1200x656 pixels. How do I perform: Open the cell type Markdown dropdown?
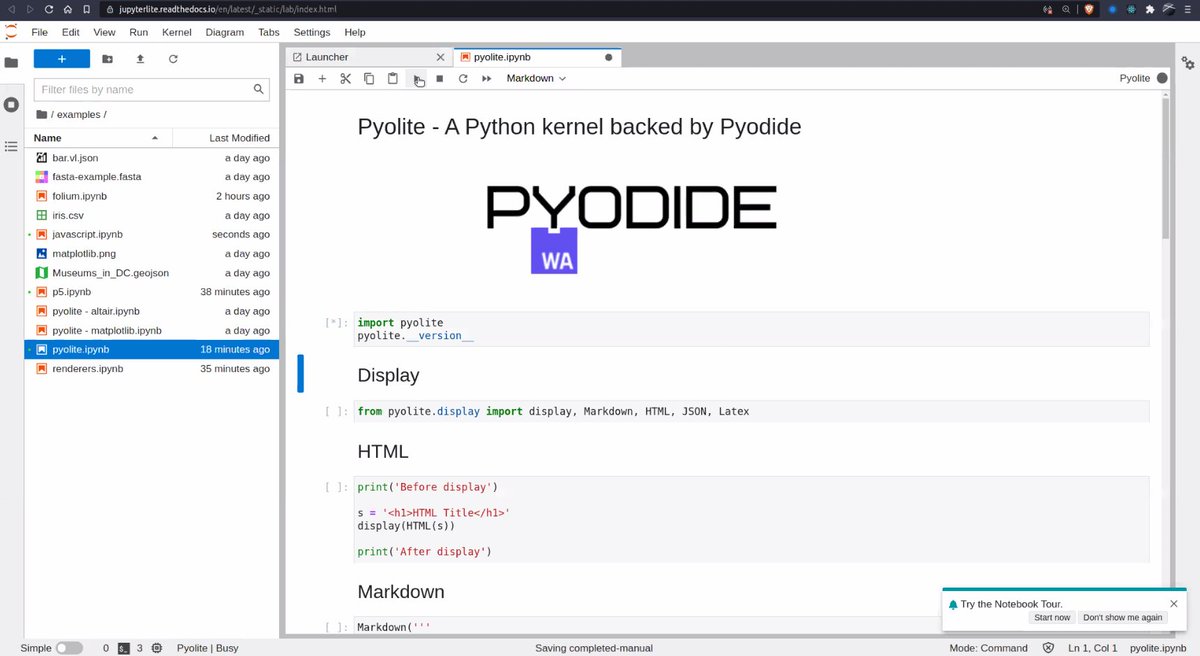pyautogui.click(x=536, y=78)
